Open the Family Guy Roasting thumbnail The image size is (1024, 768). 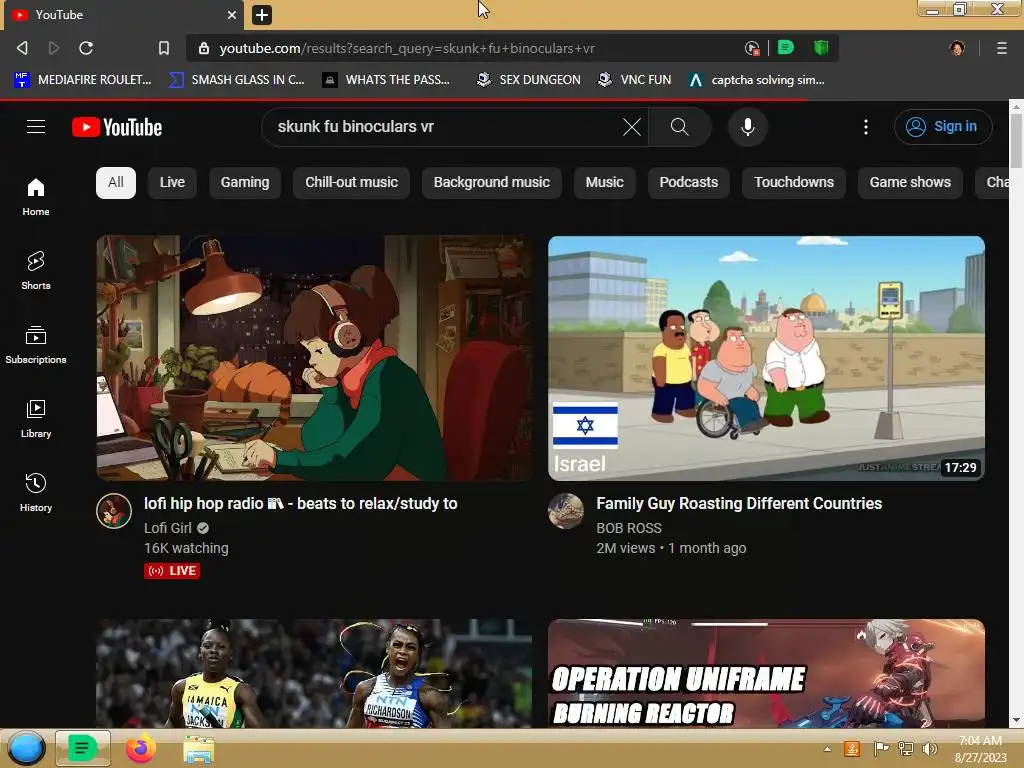point(766,358)
